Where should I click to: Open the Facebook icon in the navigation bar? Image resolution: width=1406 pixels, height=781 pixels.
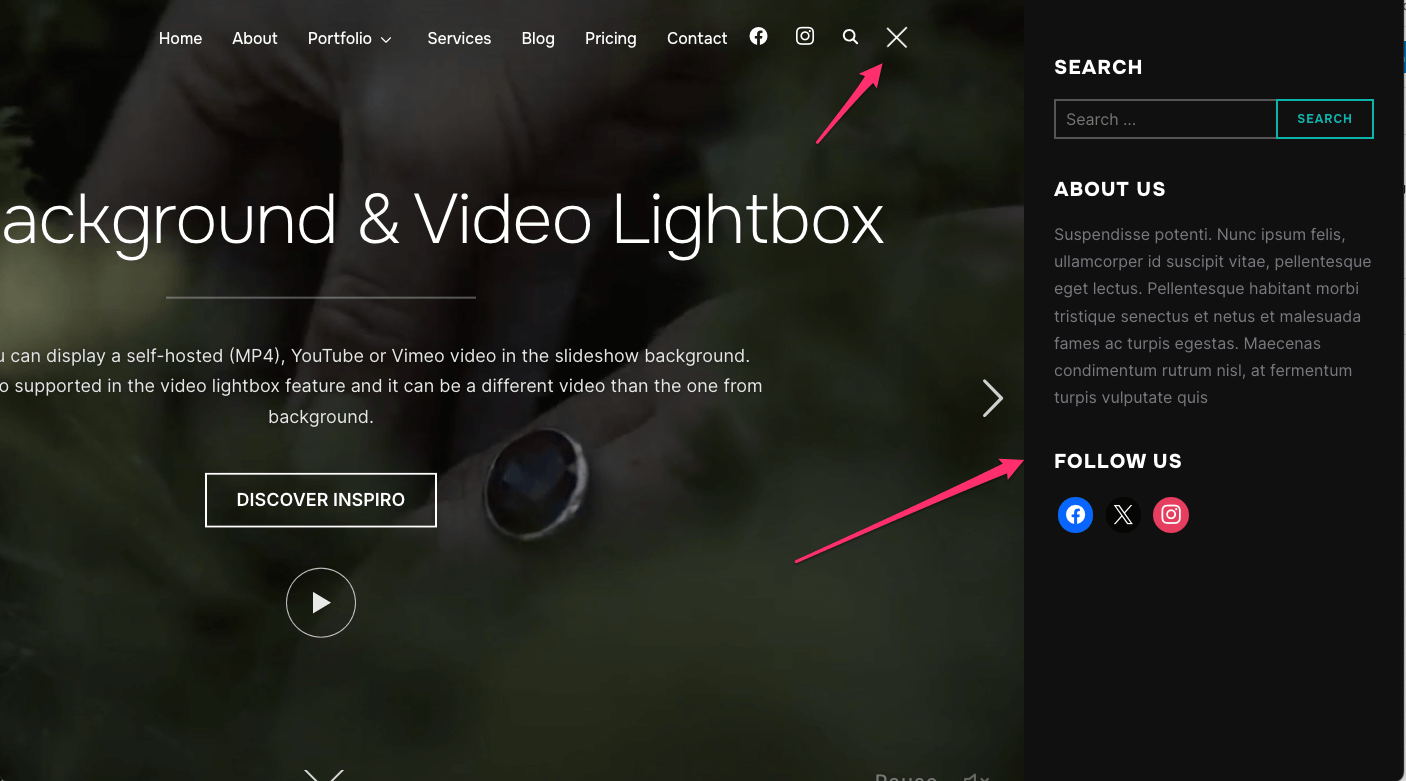(759, 37)
